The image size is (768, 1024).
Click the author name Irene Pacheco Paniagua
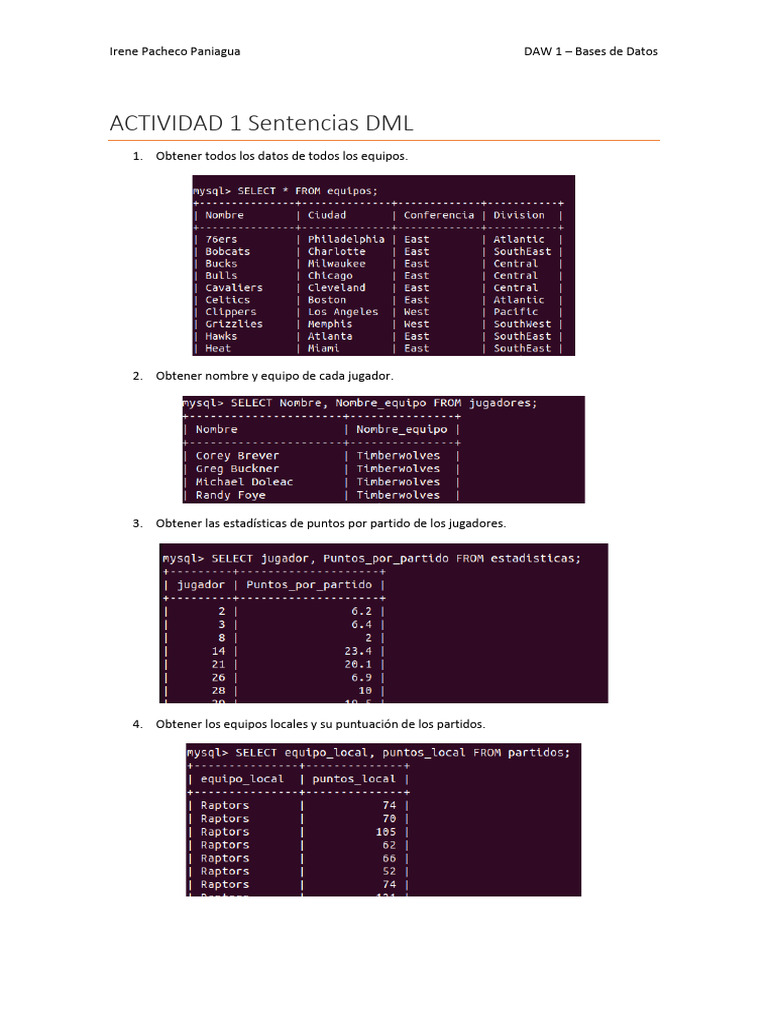click(174, 51)
